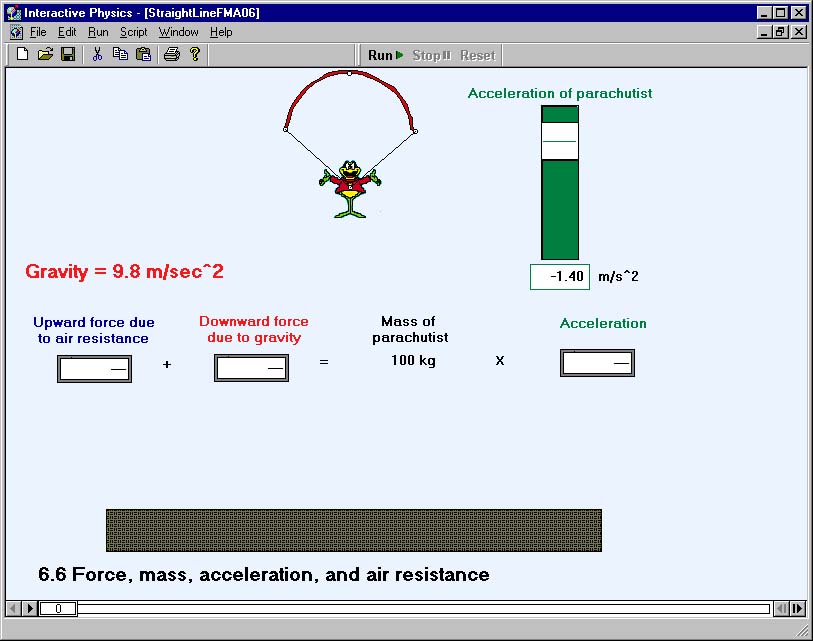The height and width of the screenshot is (641, 813).
Task: Open the Window menu
Action: point(178,32)
